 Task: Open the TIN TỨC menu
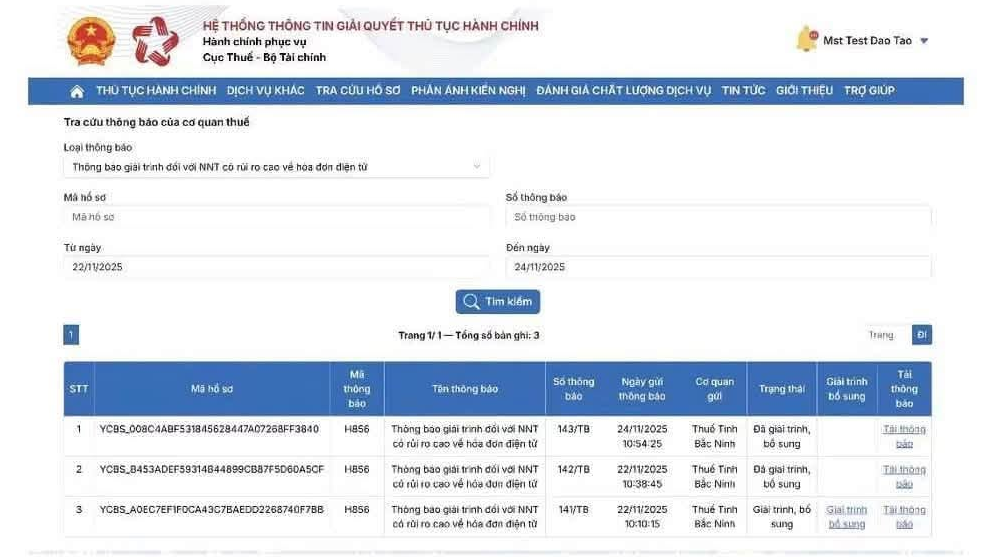743,91
